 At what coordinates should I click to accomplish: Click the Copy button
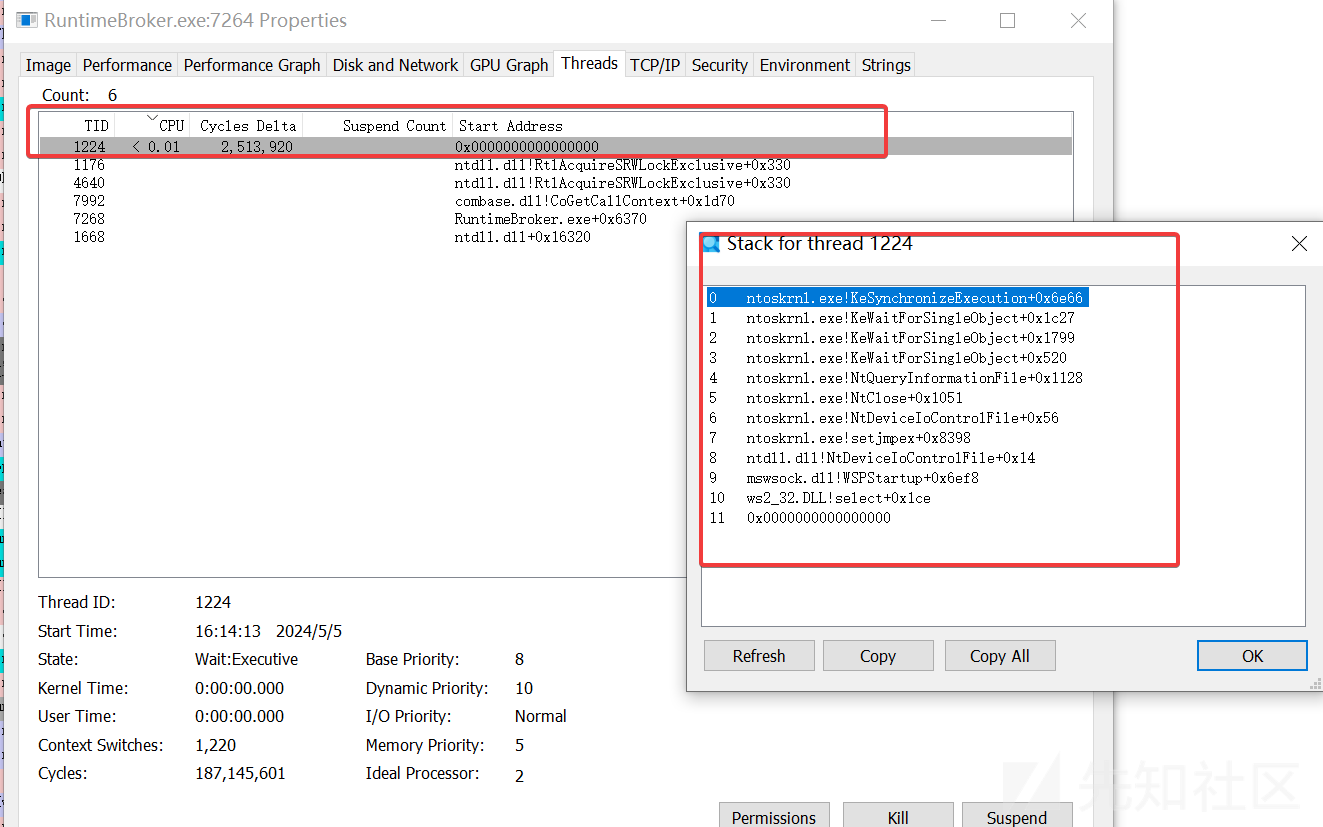coord(878,656)
